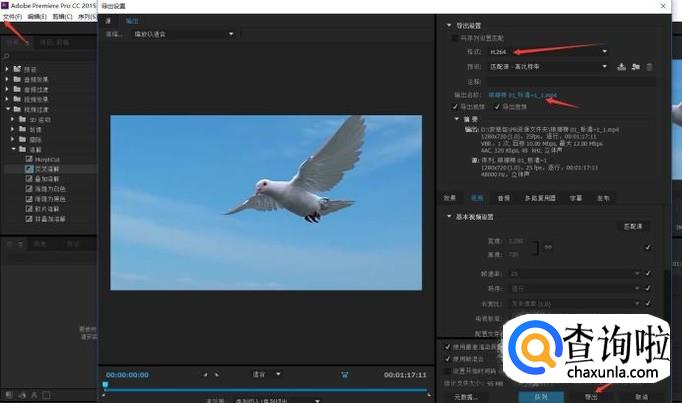
Task: Select the 胶片溶解 film dissolve effect
Action: 47,209
